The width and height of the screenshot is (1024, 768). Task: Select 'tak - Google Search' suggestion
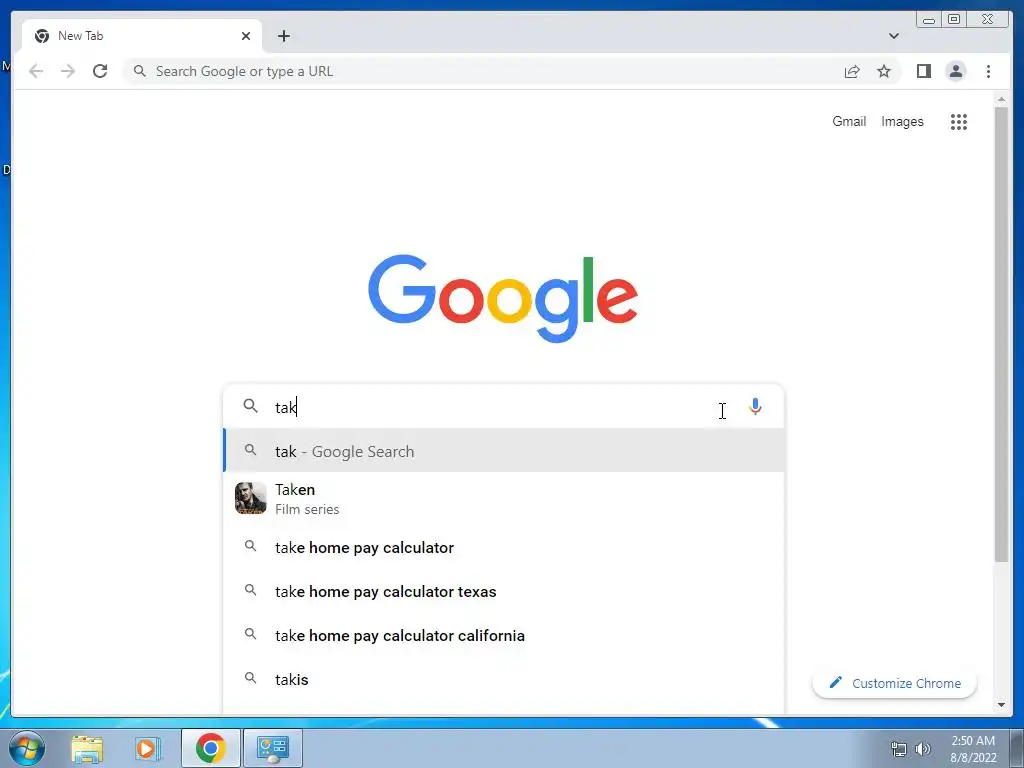click(x=504, y=451)
